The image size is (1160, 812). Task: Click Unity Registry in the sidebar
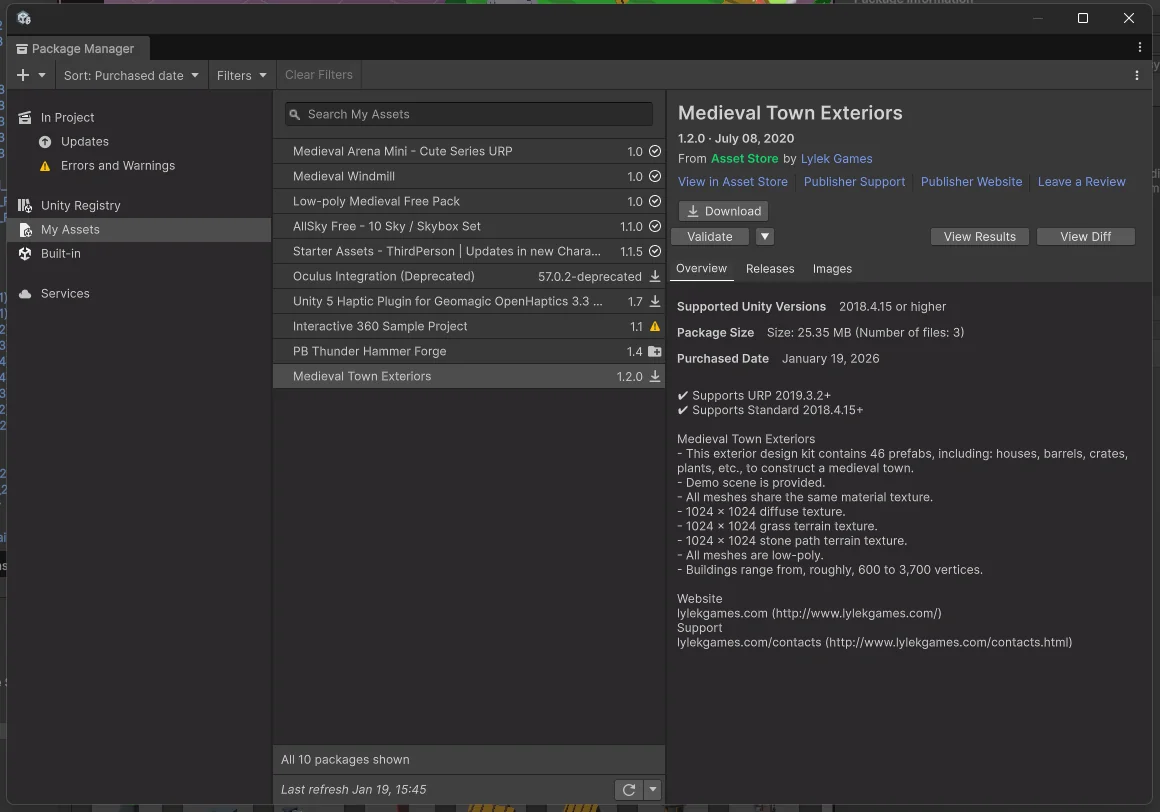80,205
